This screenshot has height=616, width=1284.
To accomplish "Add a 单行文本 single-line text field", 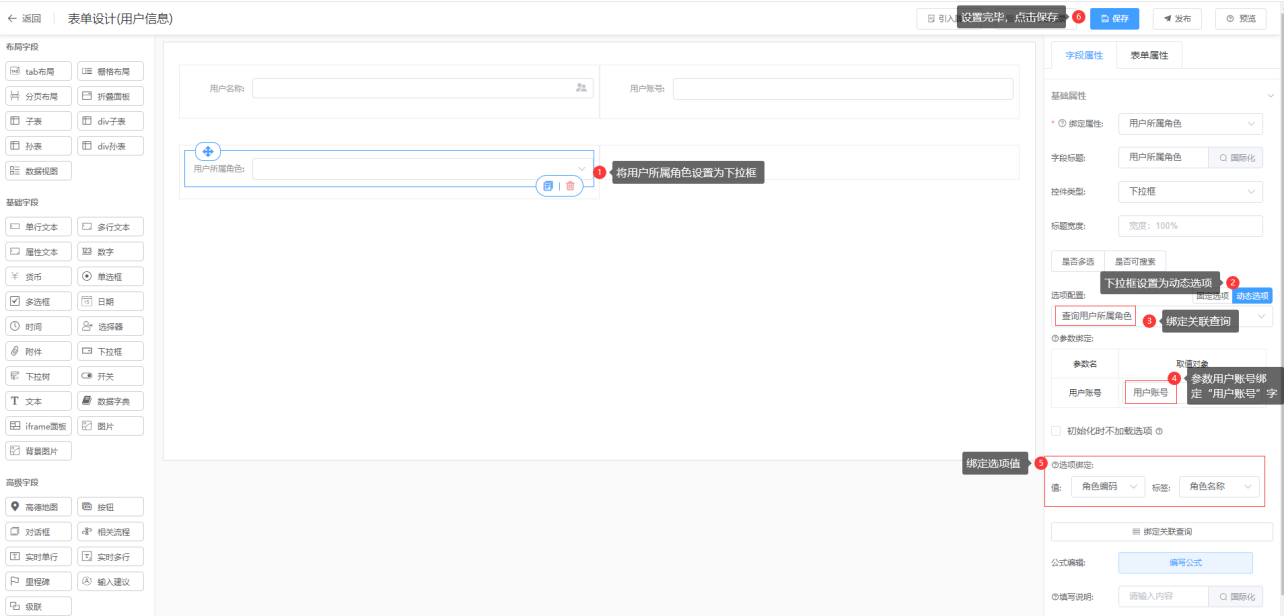I will pyautogui.click(x=38, y=226).
